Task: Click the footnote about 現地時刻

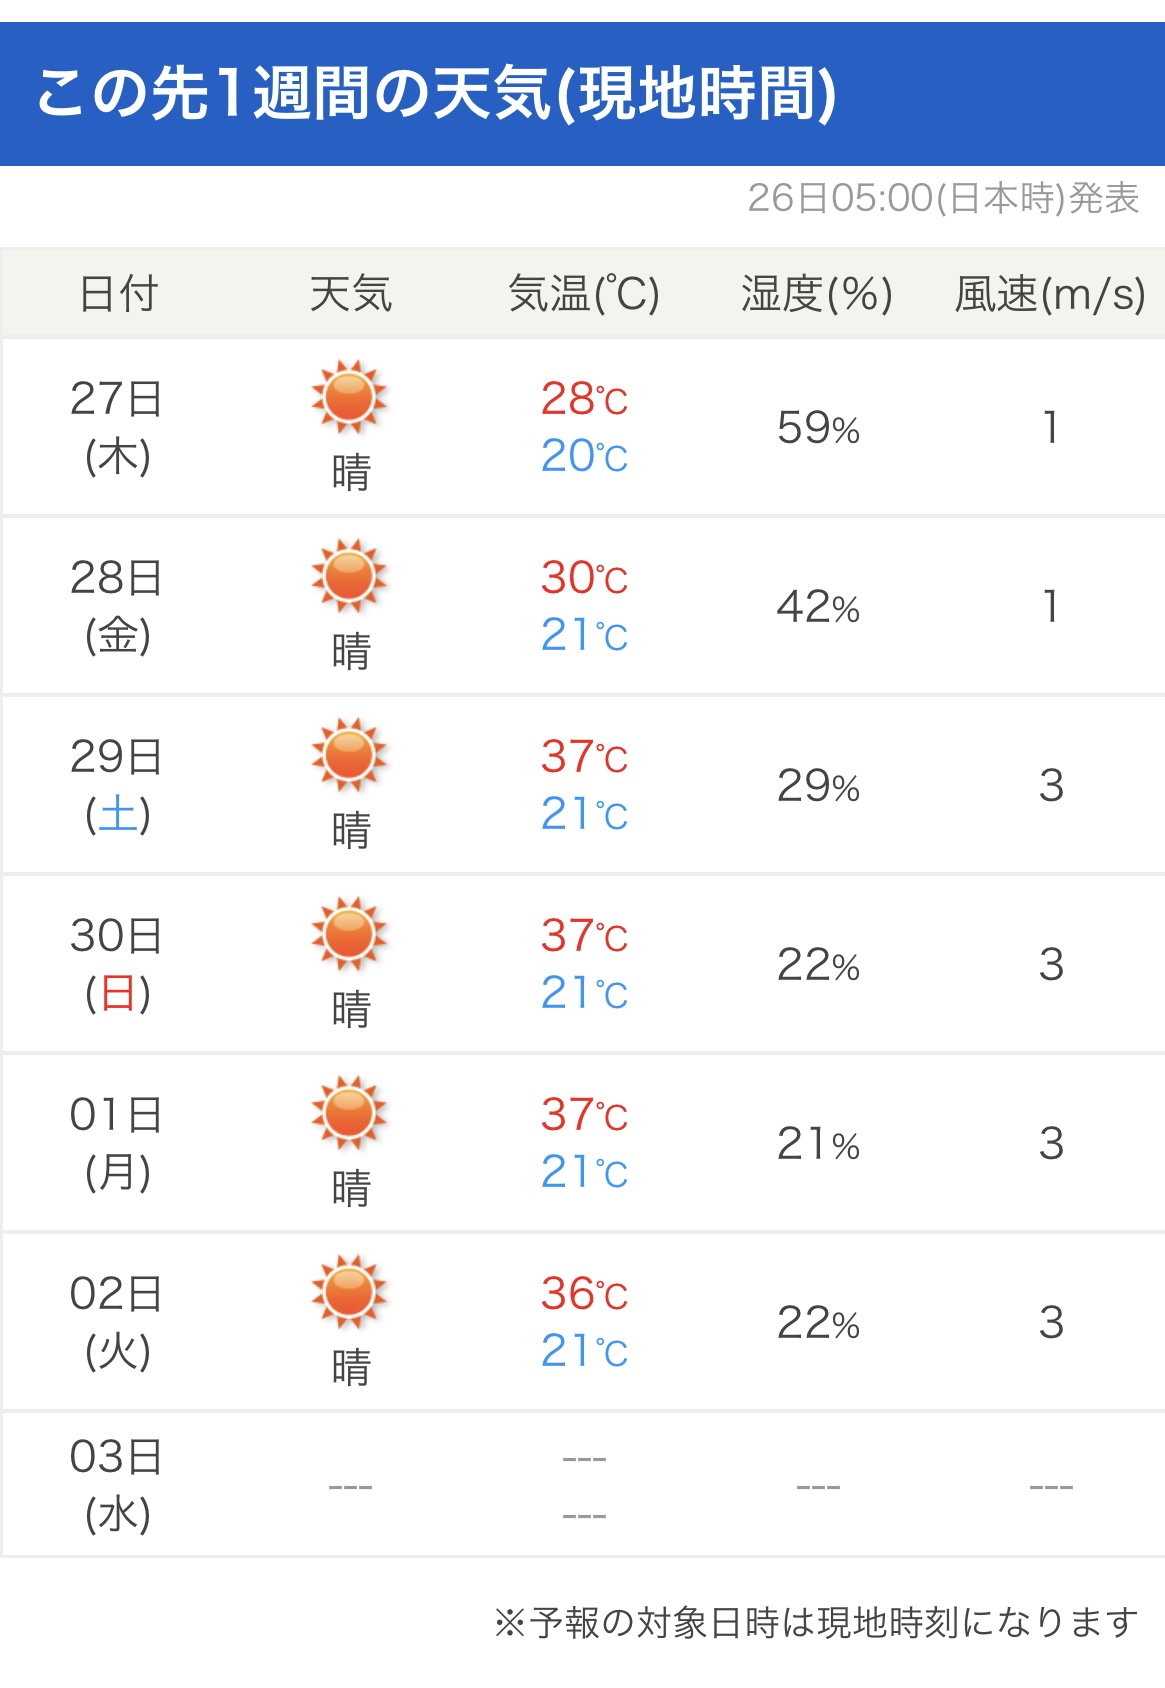Action: [x=815, y=1622]
